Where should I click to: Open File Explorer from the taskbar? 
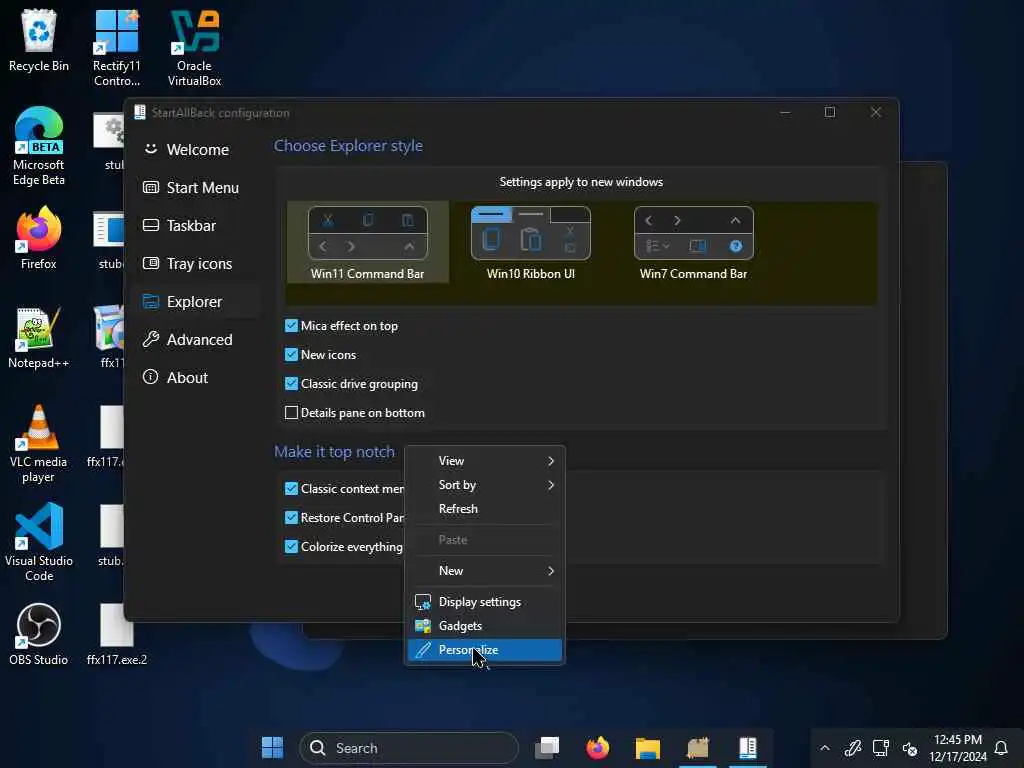[x=648, y=748]
